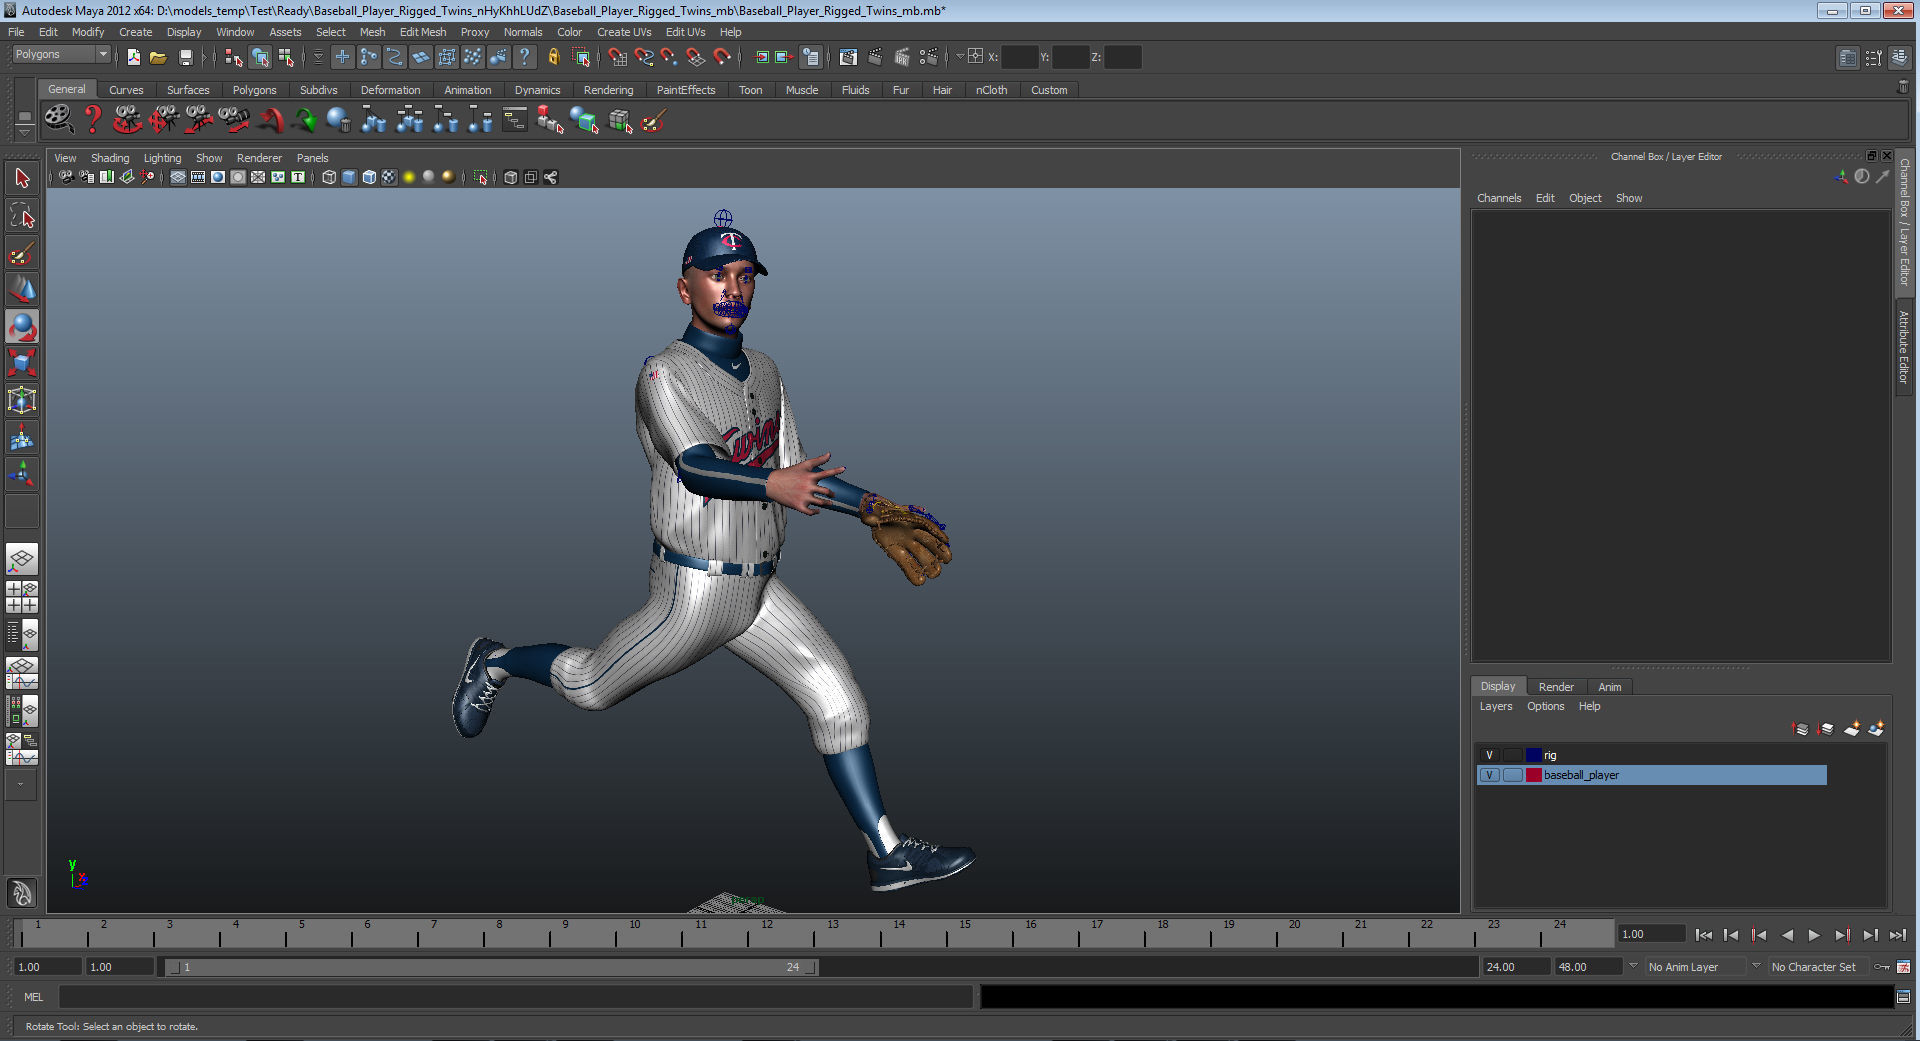Open the Render layer tab
This screenshot has width=1920, height=1041.
(x=1556, y=687)
